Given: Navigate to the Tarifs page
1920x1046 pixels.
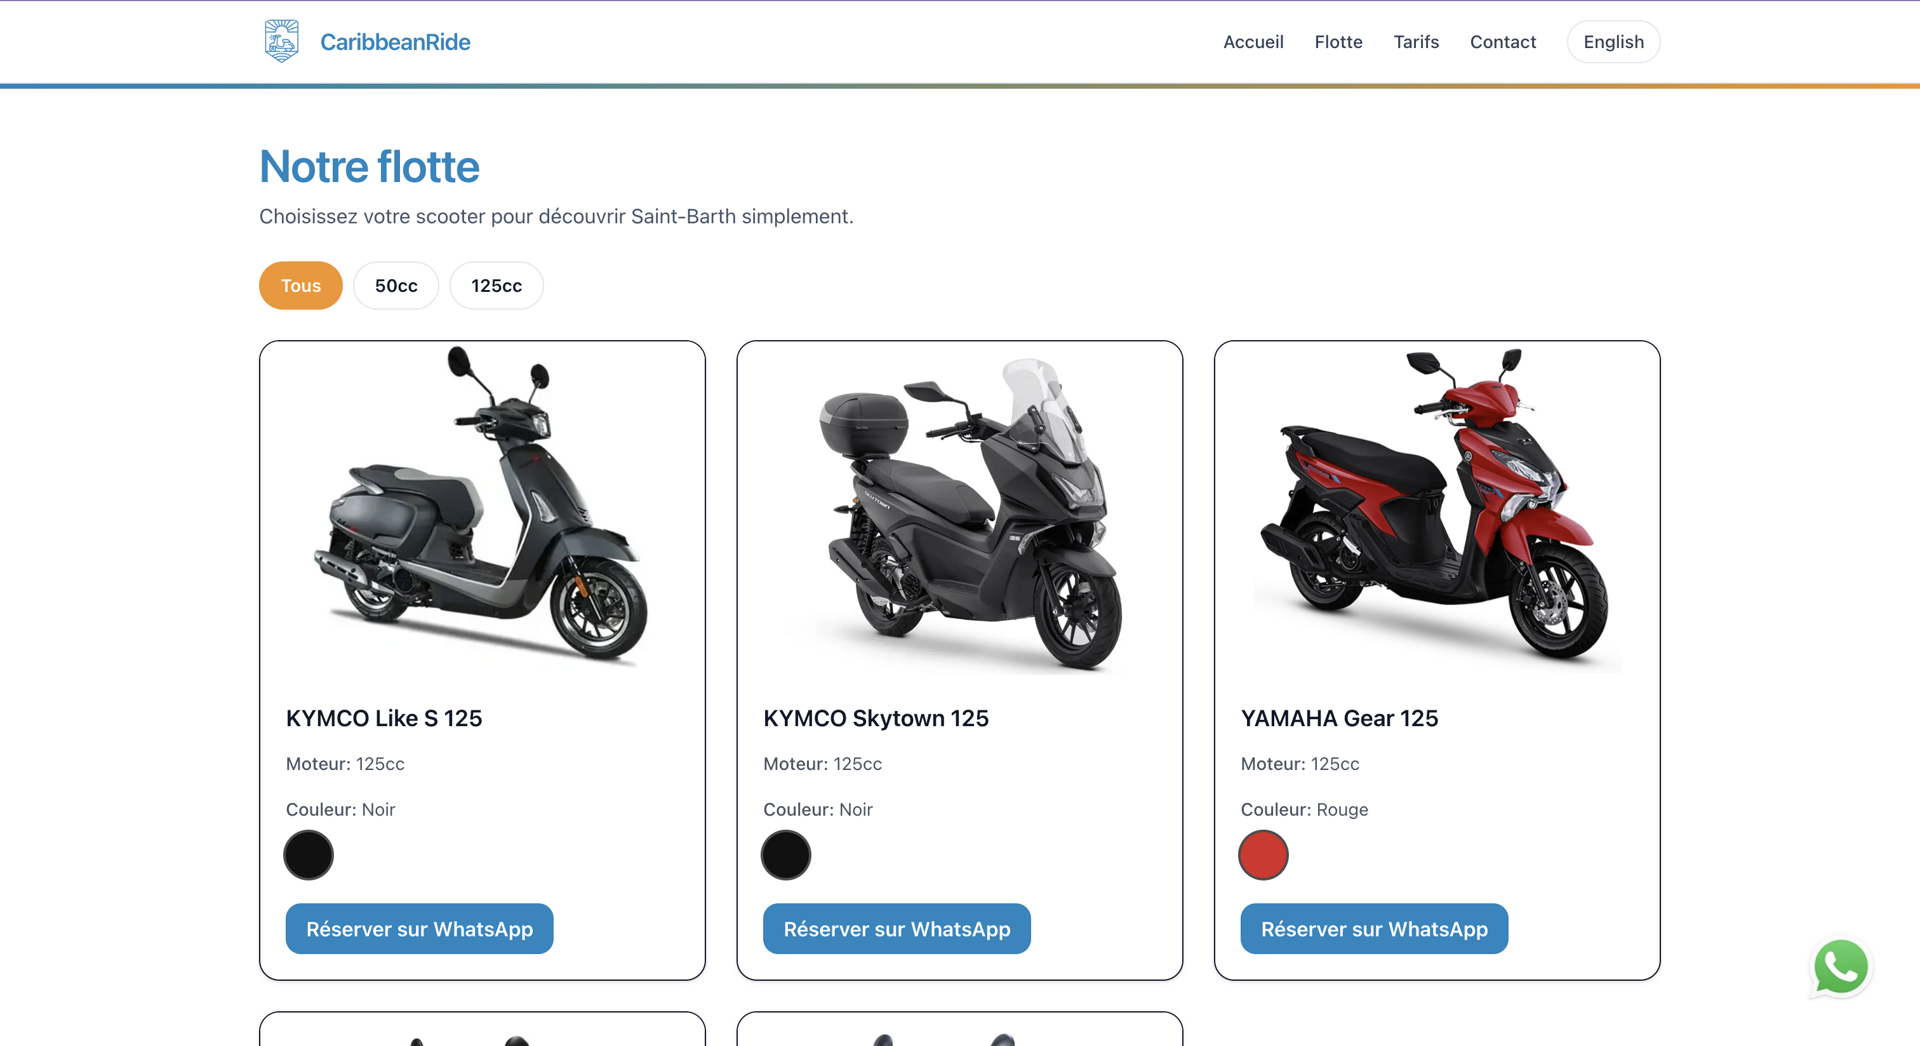Looking at the screenshot, I should tap(1416, 42).
